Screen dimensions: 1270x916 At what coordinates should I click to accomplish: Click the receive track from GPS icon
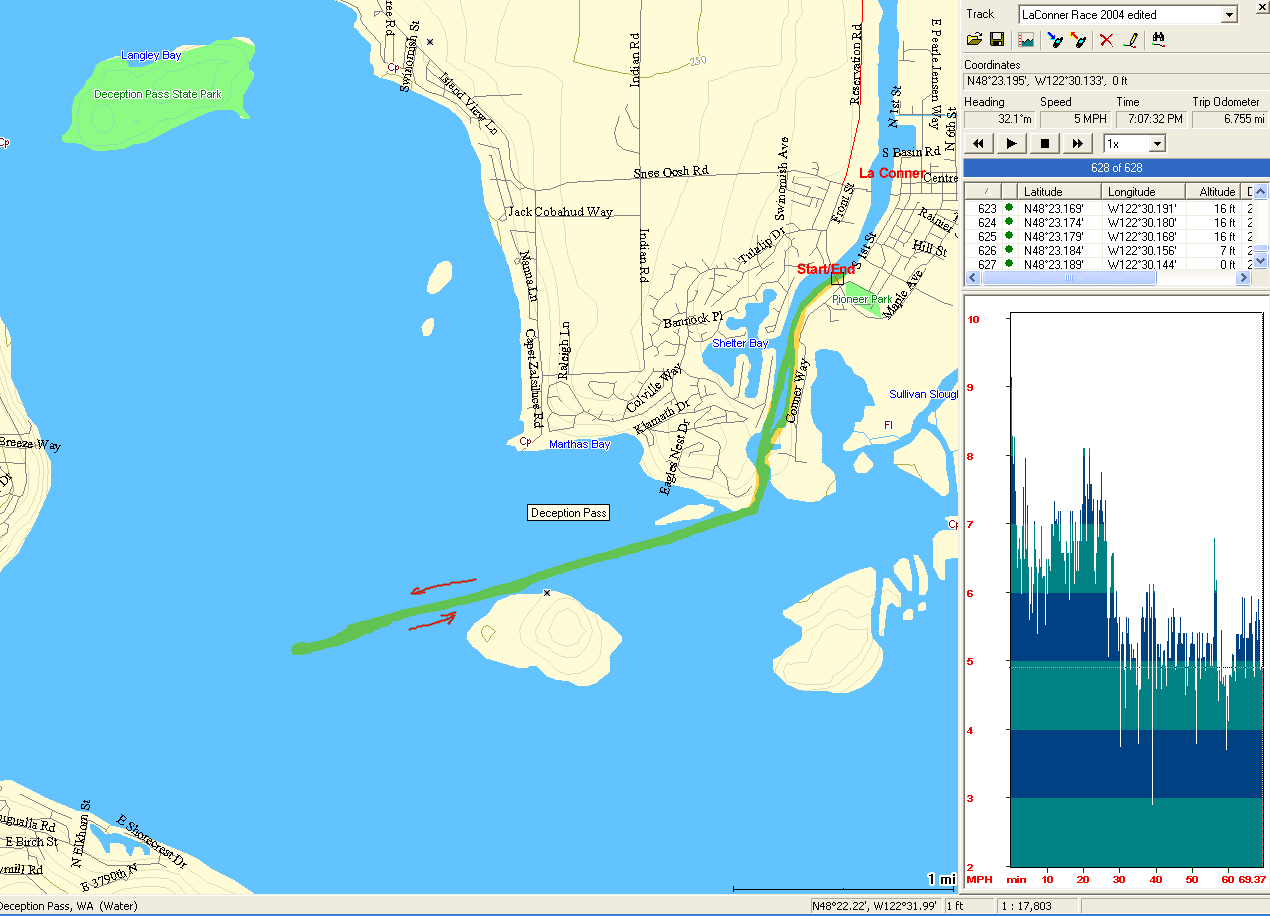(1054, 40)
